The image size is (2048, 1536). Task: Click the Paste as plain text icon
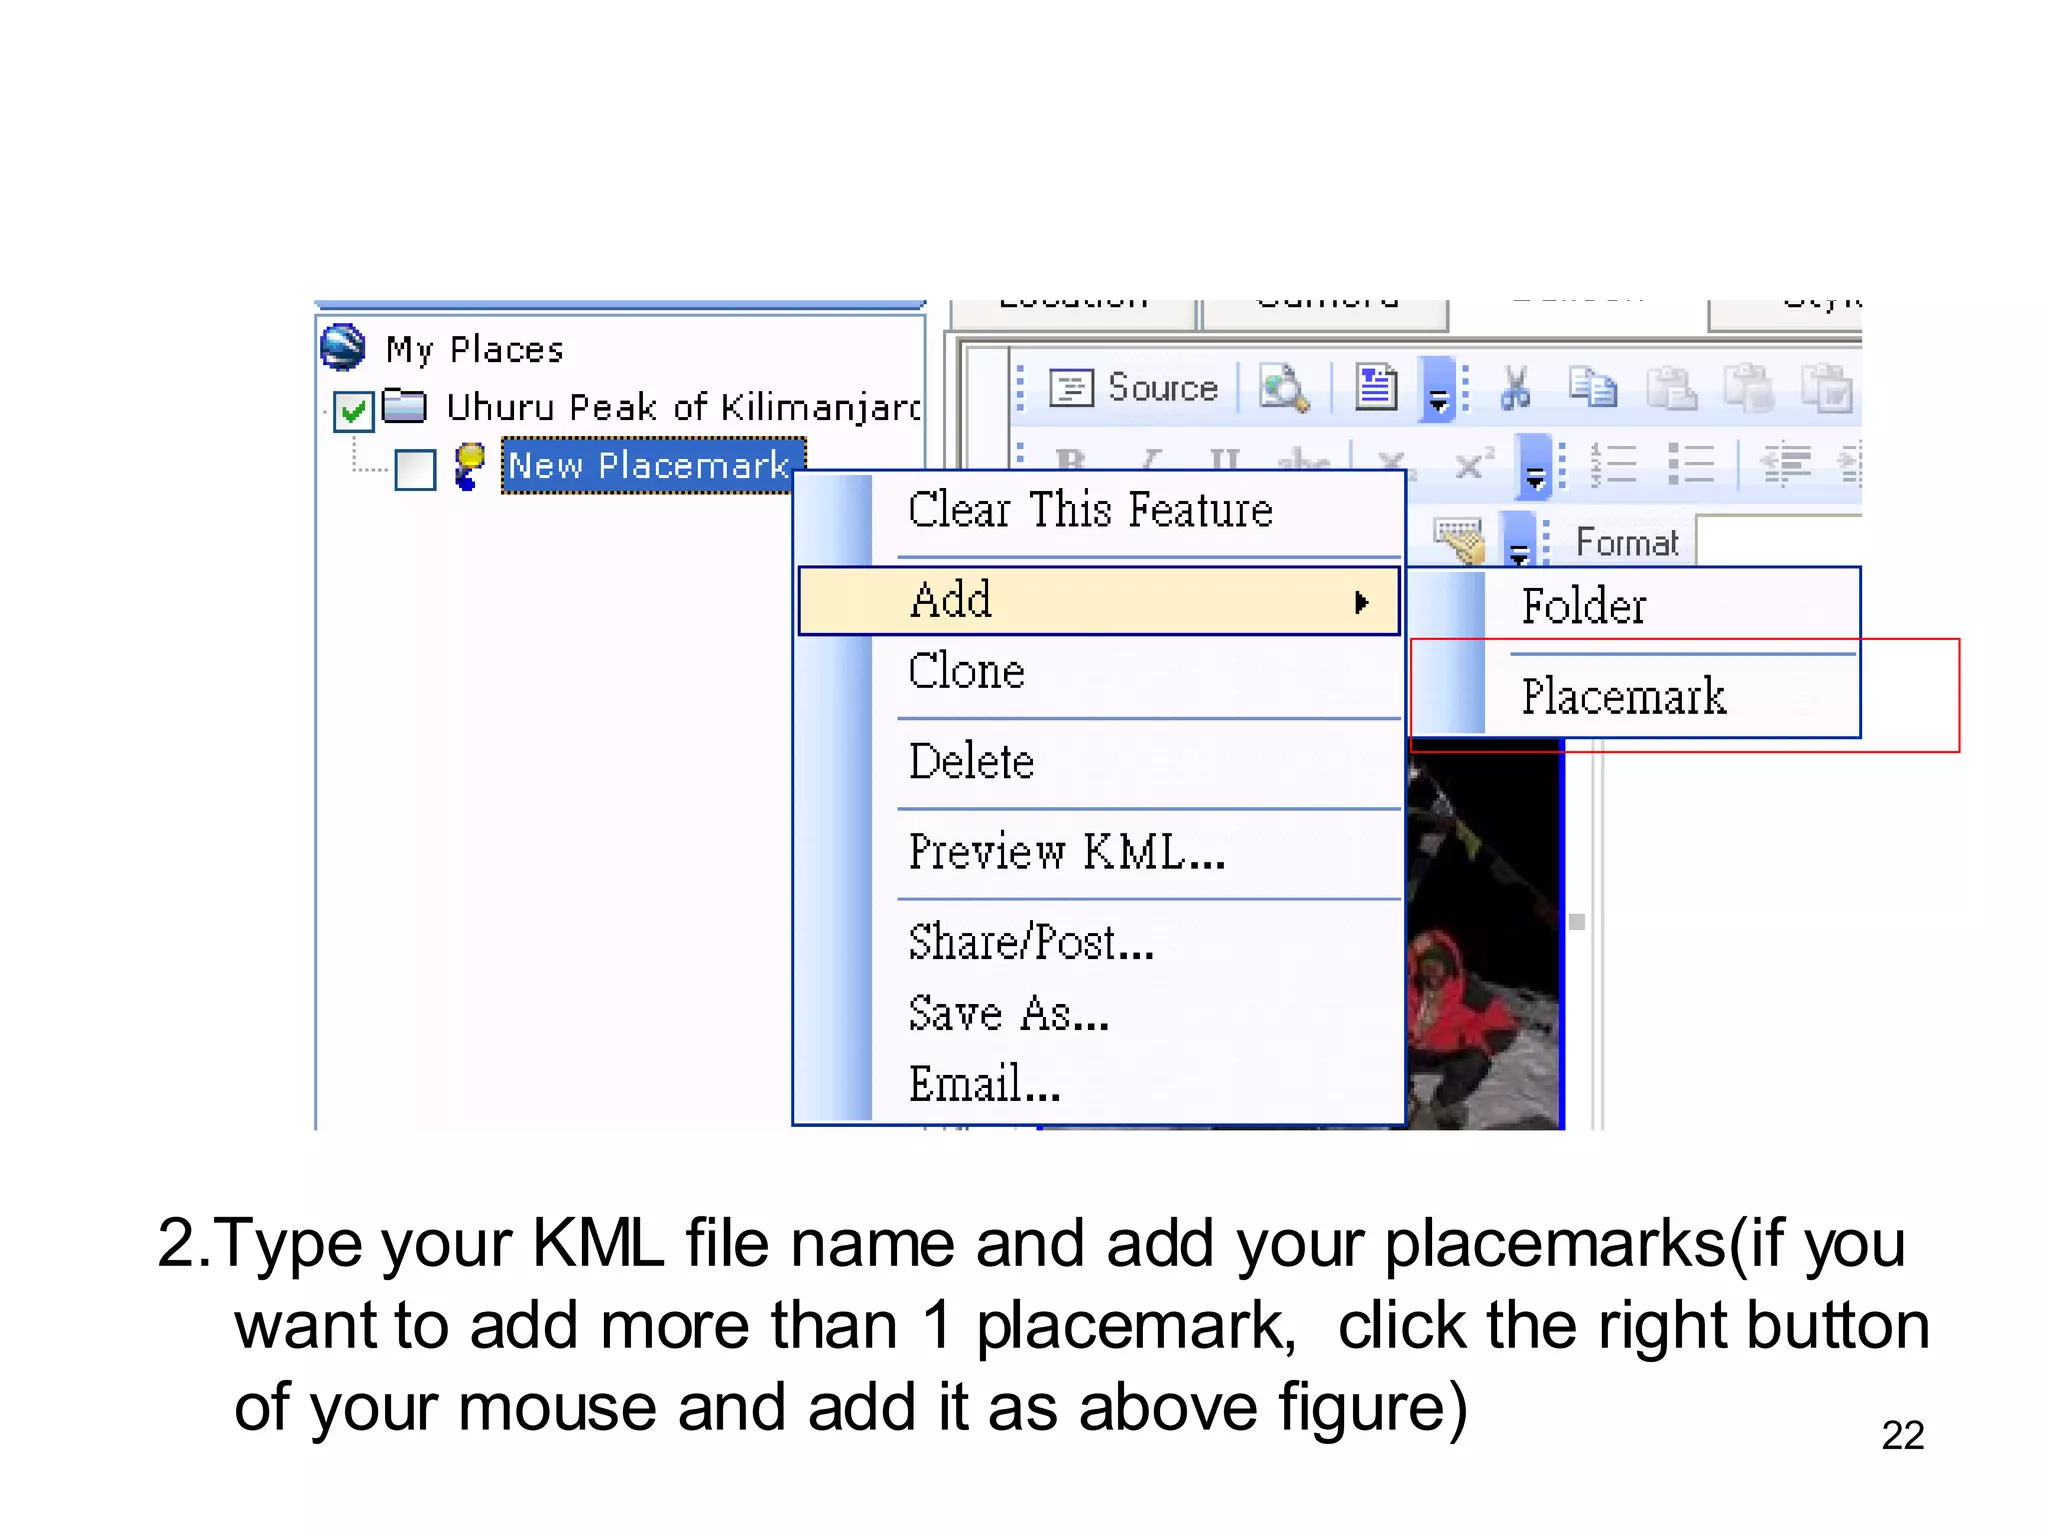click(1749, 387)
